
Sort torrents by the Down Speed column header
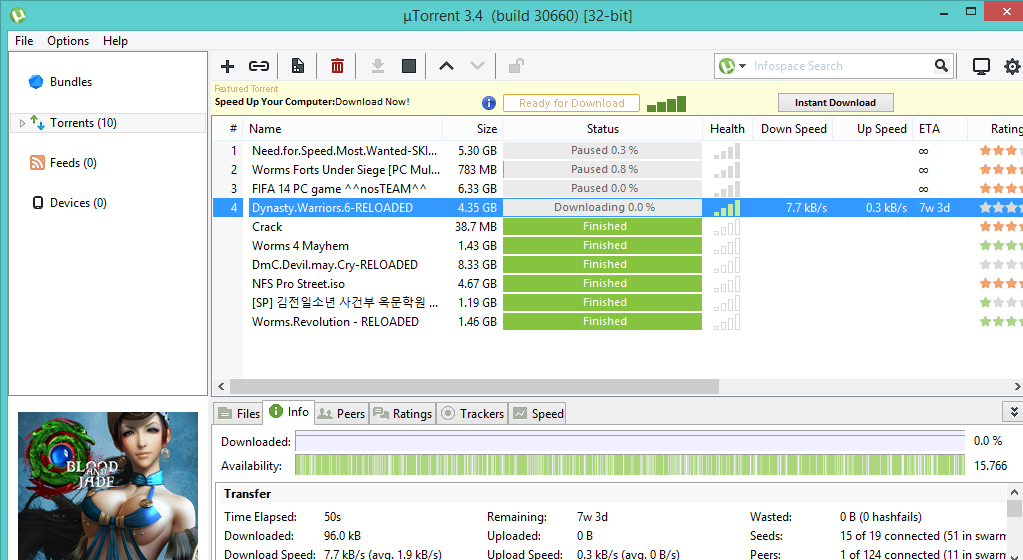(x=793, y=129)
